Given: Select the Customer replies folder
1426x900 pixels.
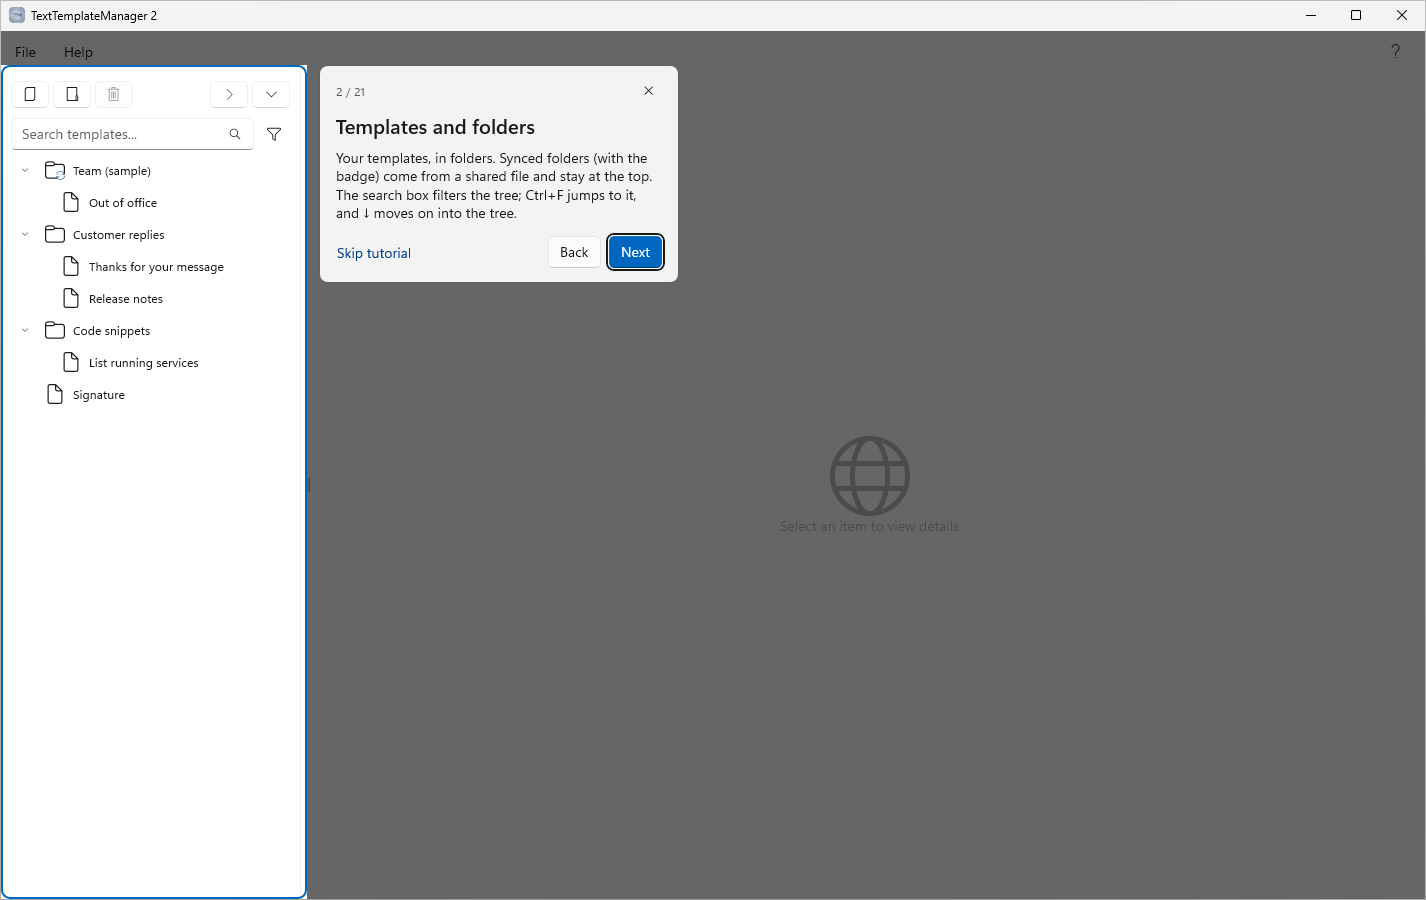Looking at the screenshot, I should (118, 235).
